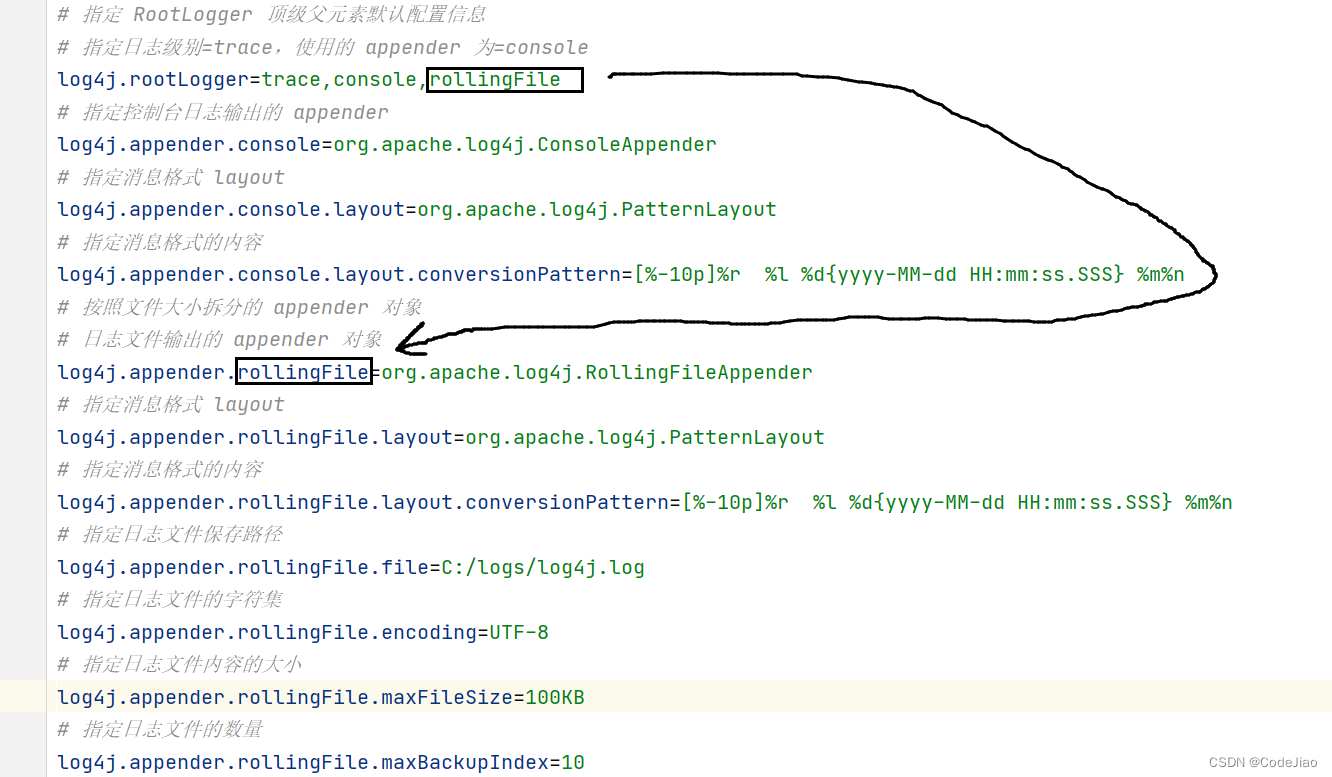Click the 'log4j.appender.rollingFile.maxFileSize' key

point(285,698)
